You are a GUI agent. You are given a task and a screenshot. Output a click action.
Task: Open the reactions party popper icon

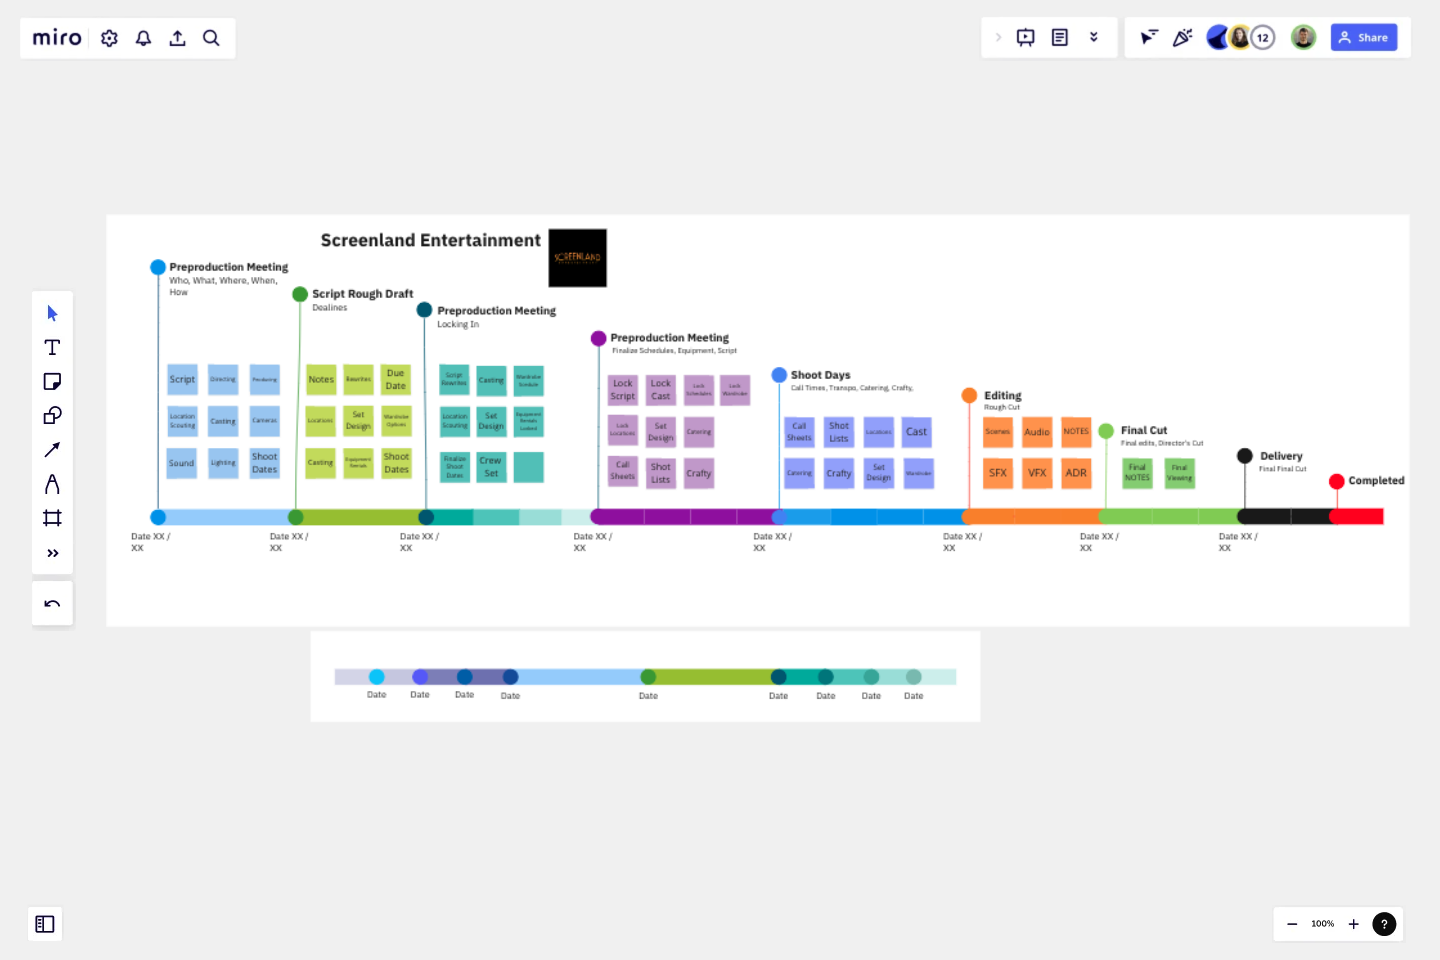1182,37
